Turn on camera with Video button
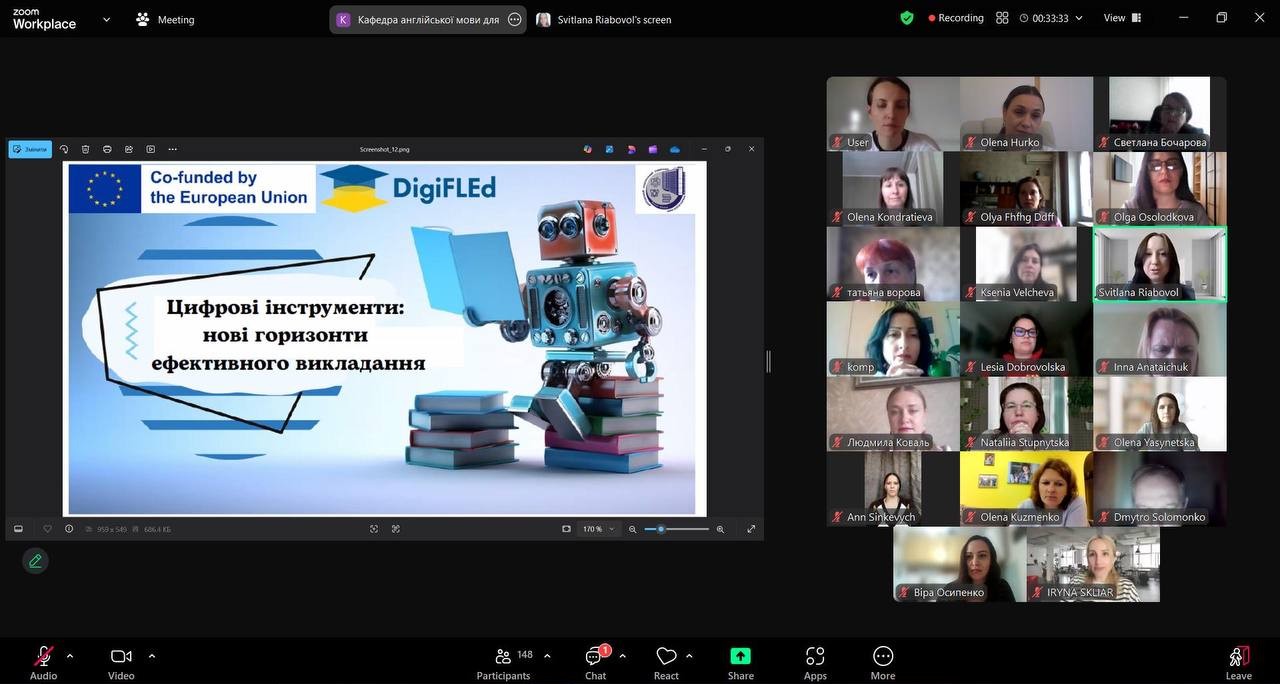Screen dimensions: 1280x684 pos(121,662)
